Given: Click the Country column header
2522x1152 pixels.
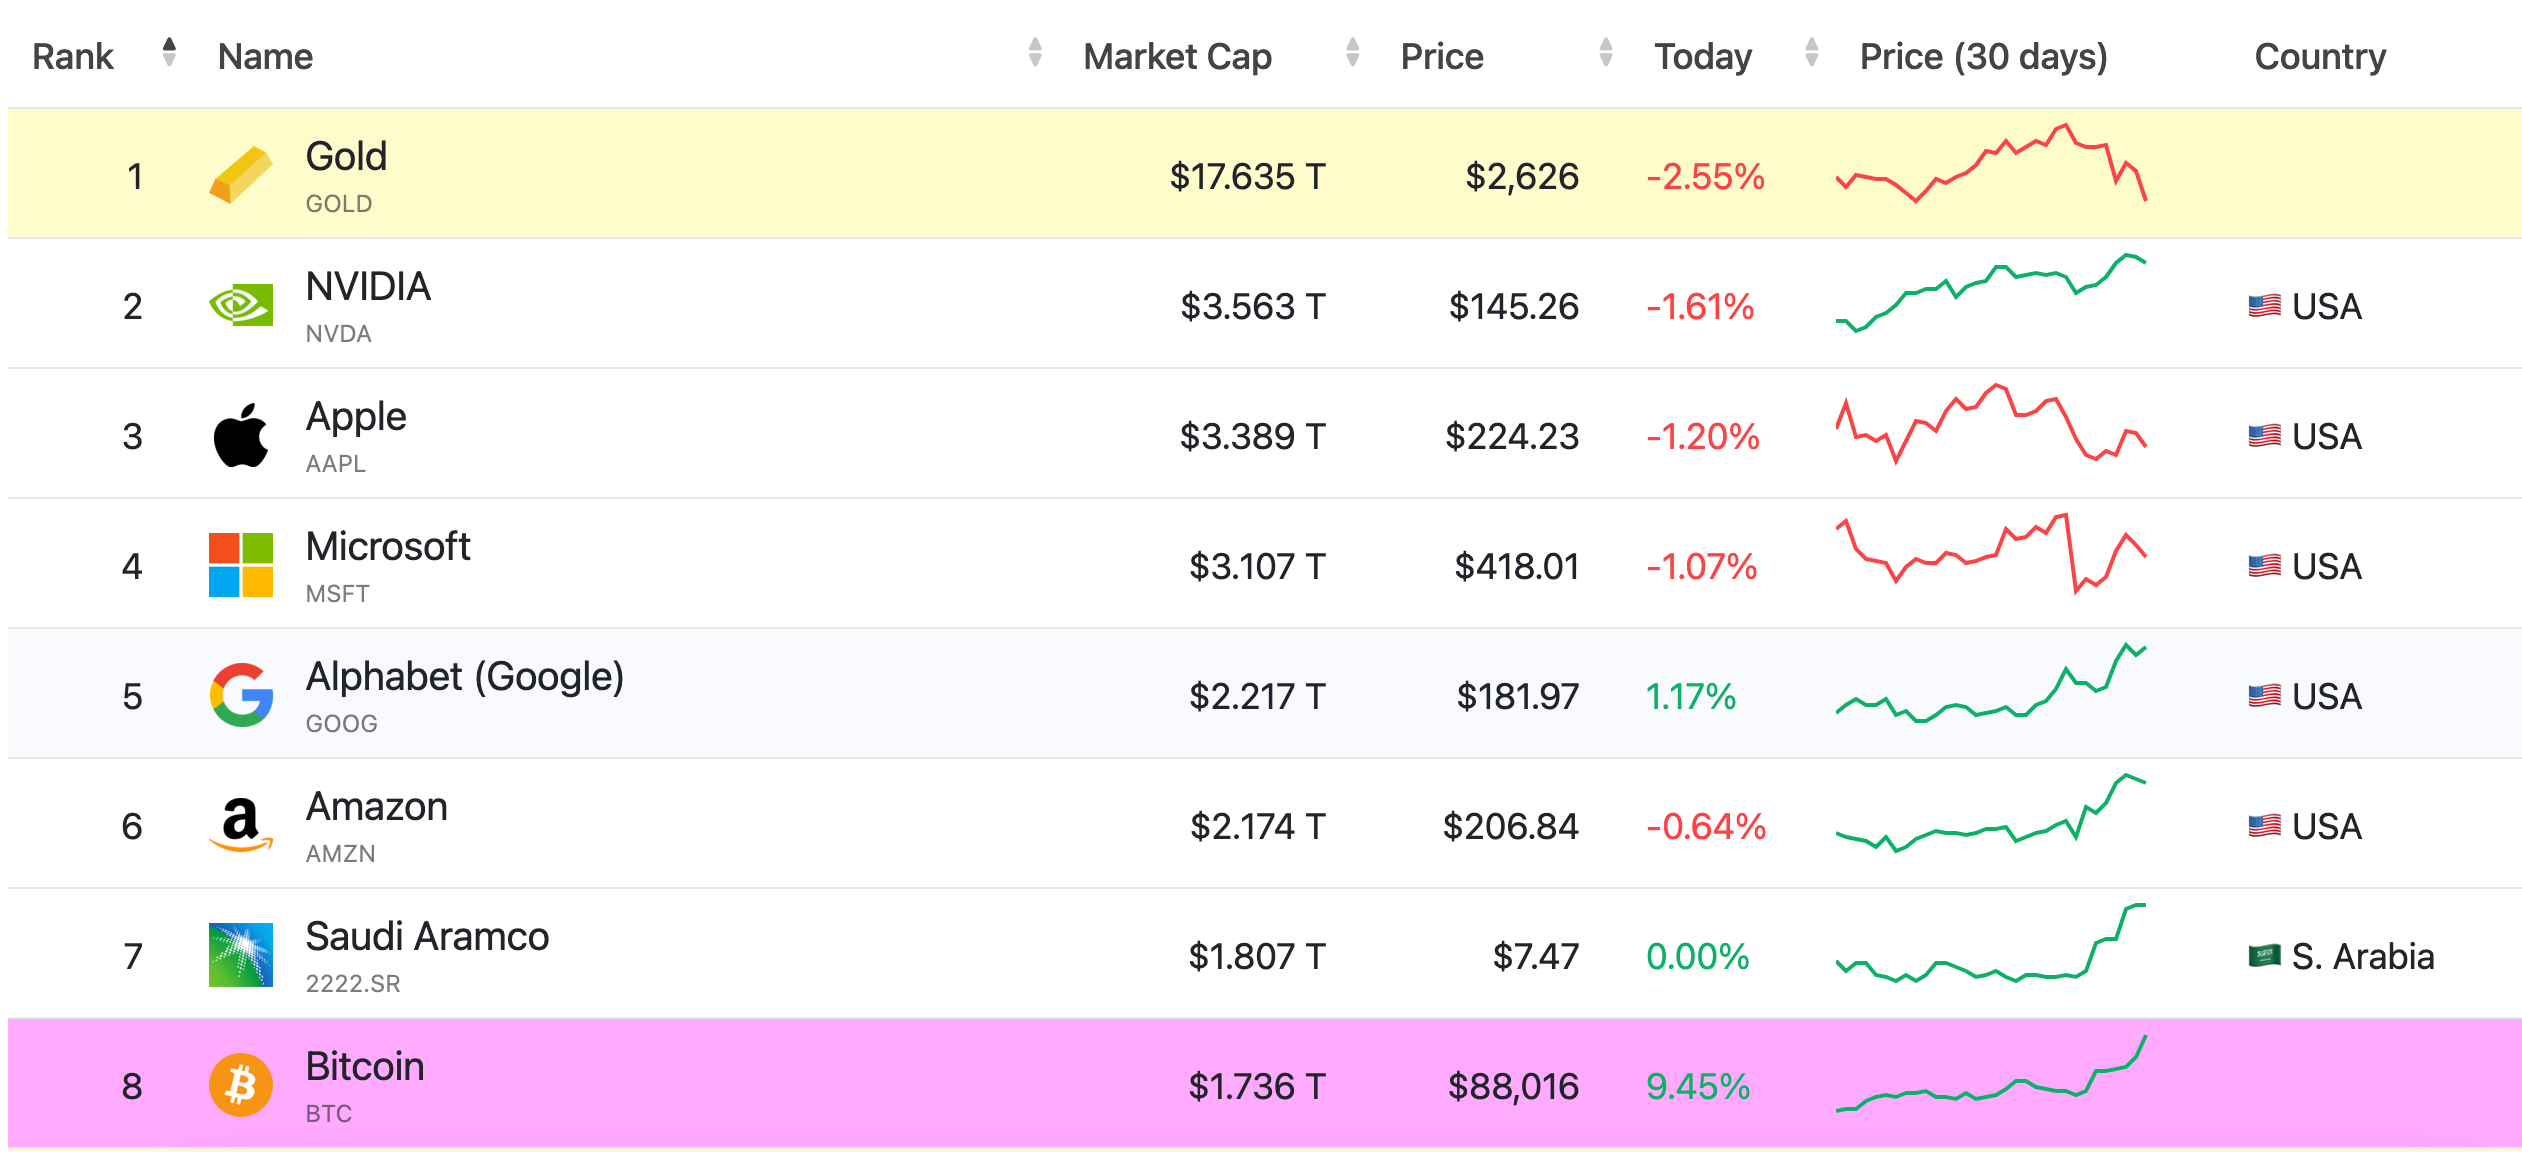Looking at the screenshot, I should click(2320, 56).
